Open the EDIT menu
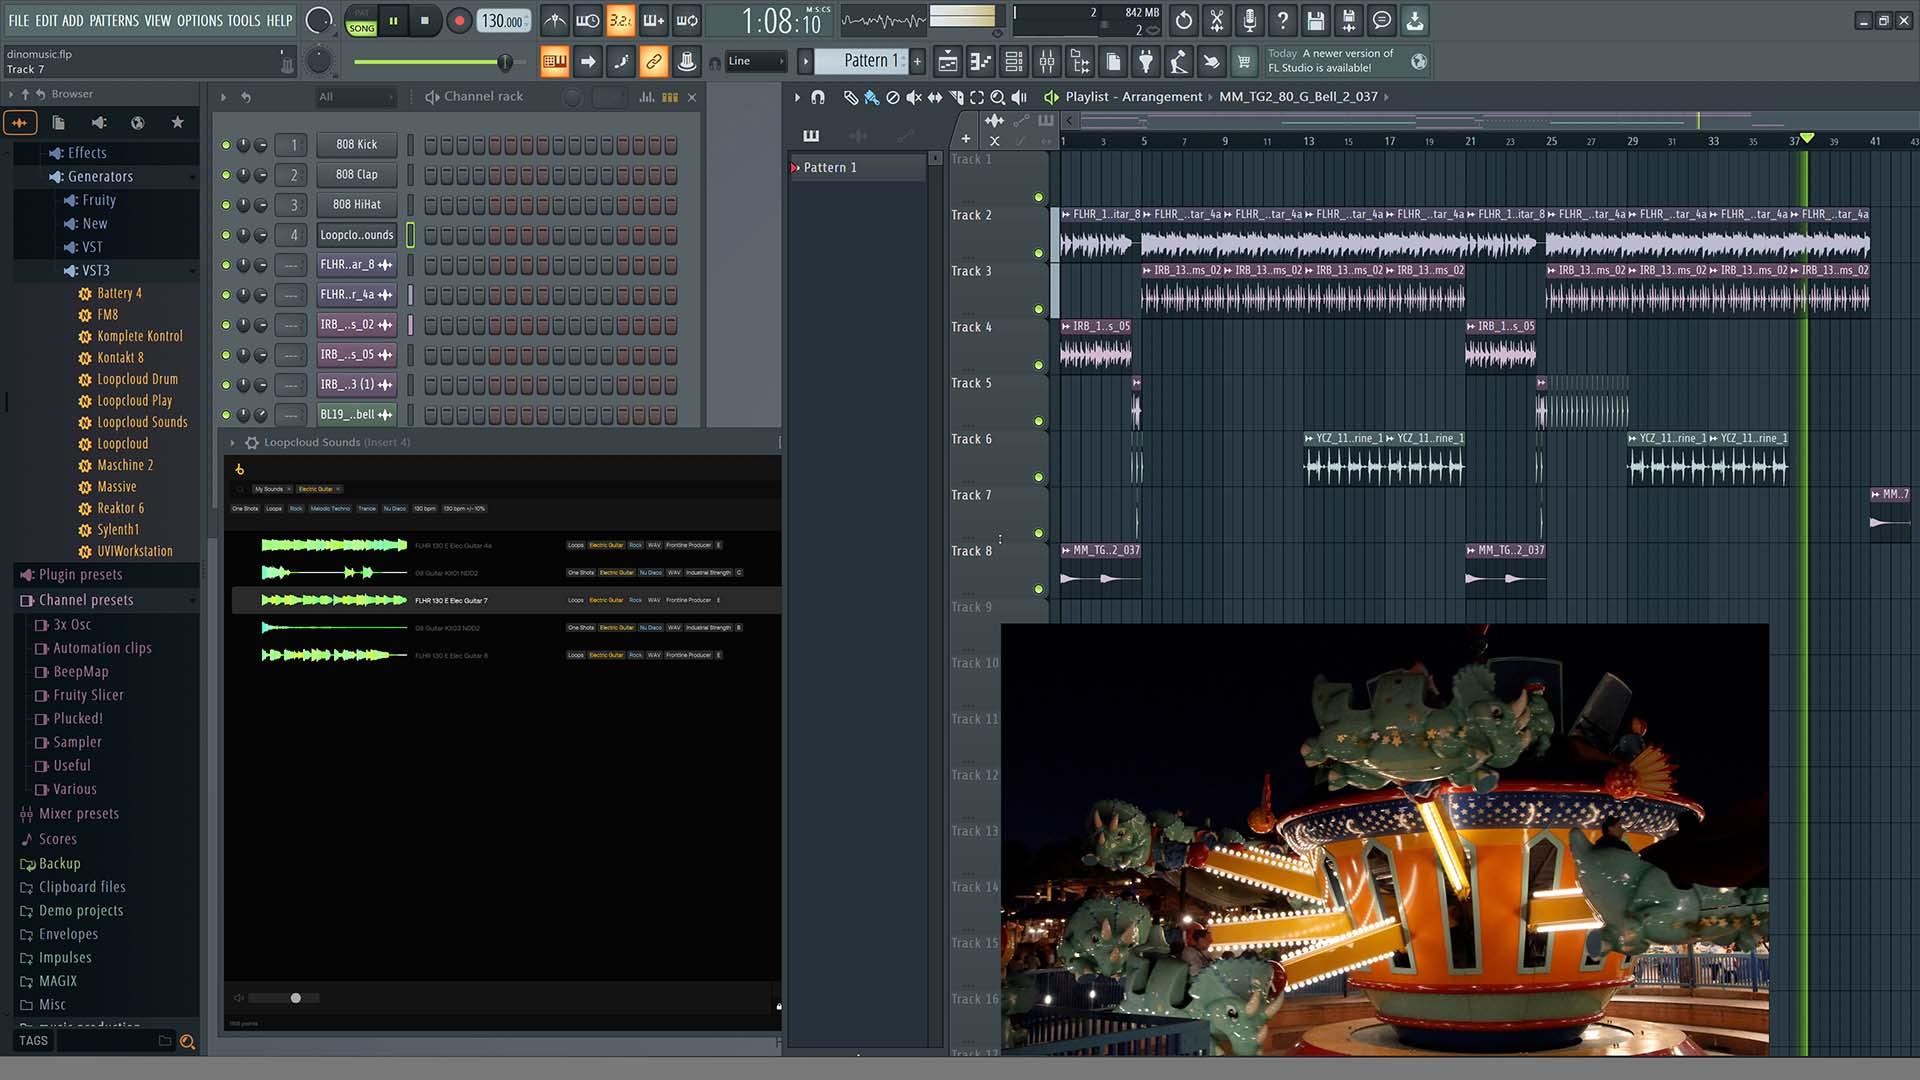This screenshot has width=1920, height=1080. pos(46,20)
